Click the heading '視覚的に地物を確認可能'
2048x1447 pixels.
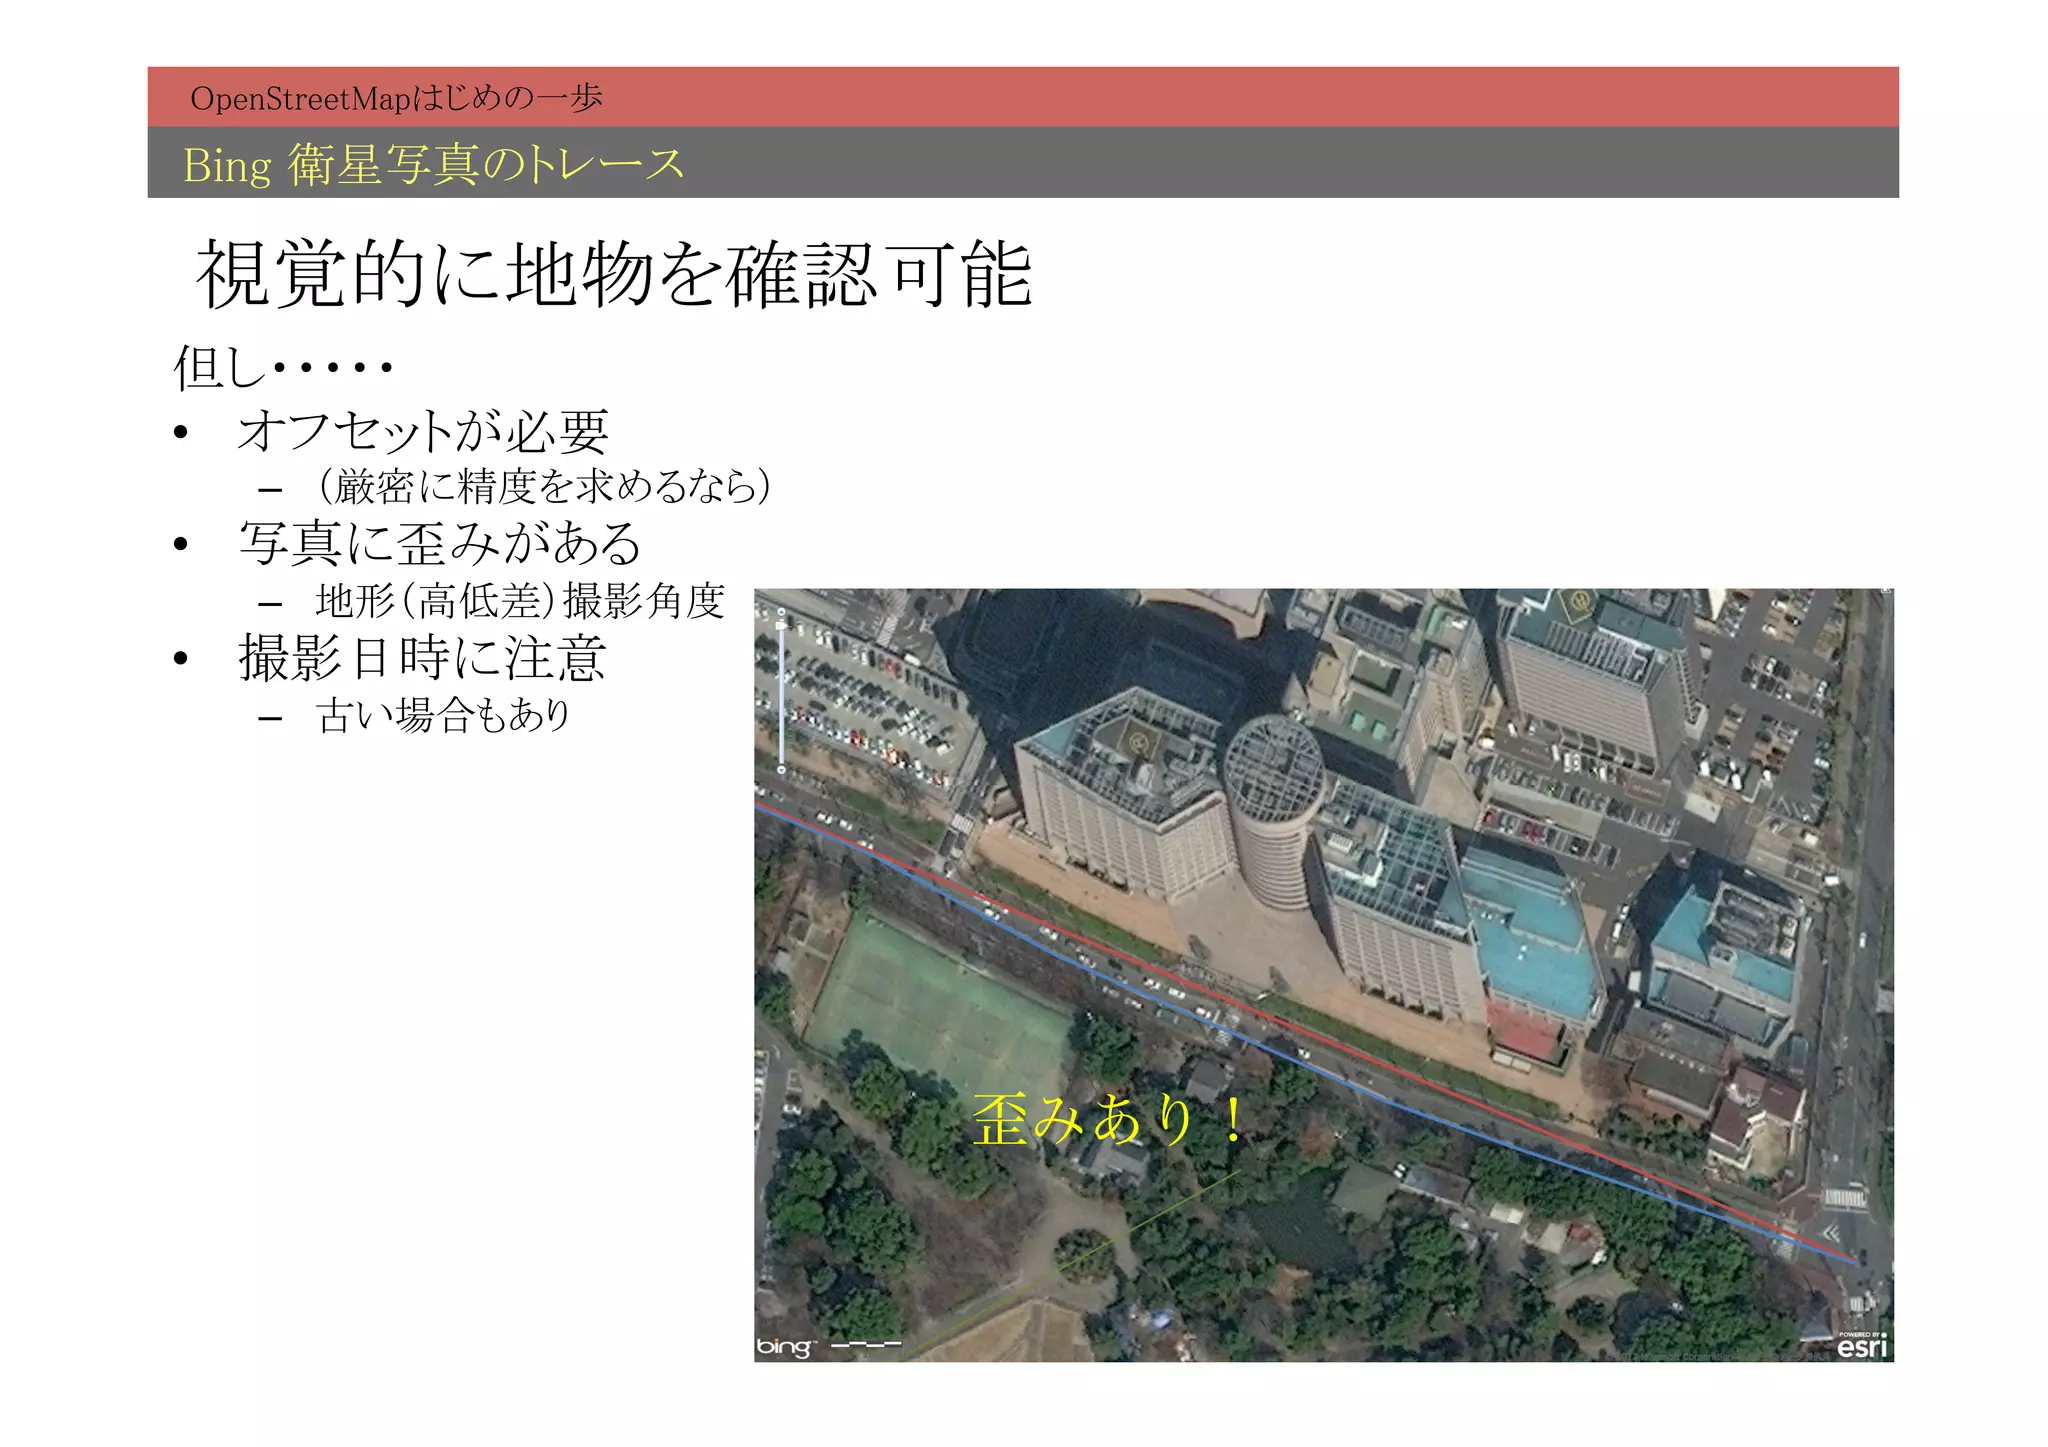pyautogui.click(x=614, y=274)
